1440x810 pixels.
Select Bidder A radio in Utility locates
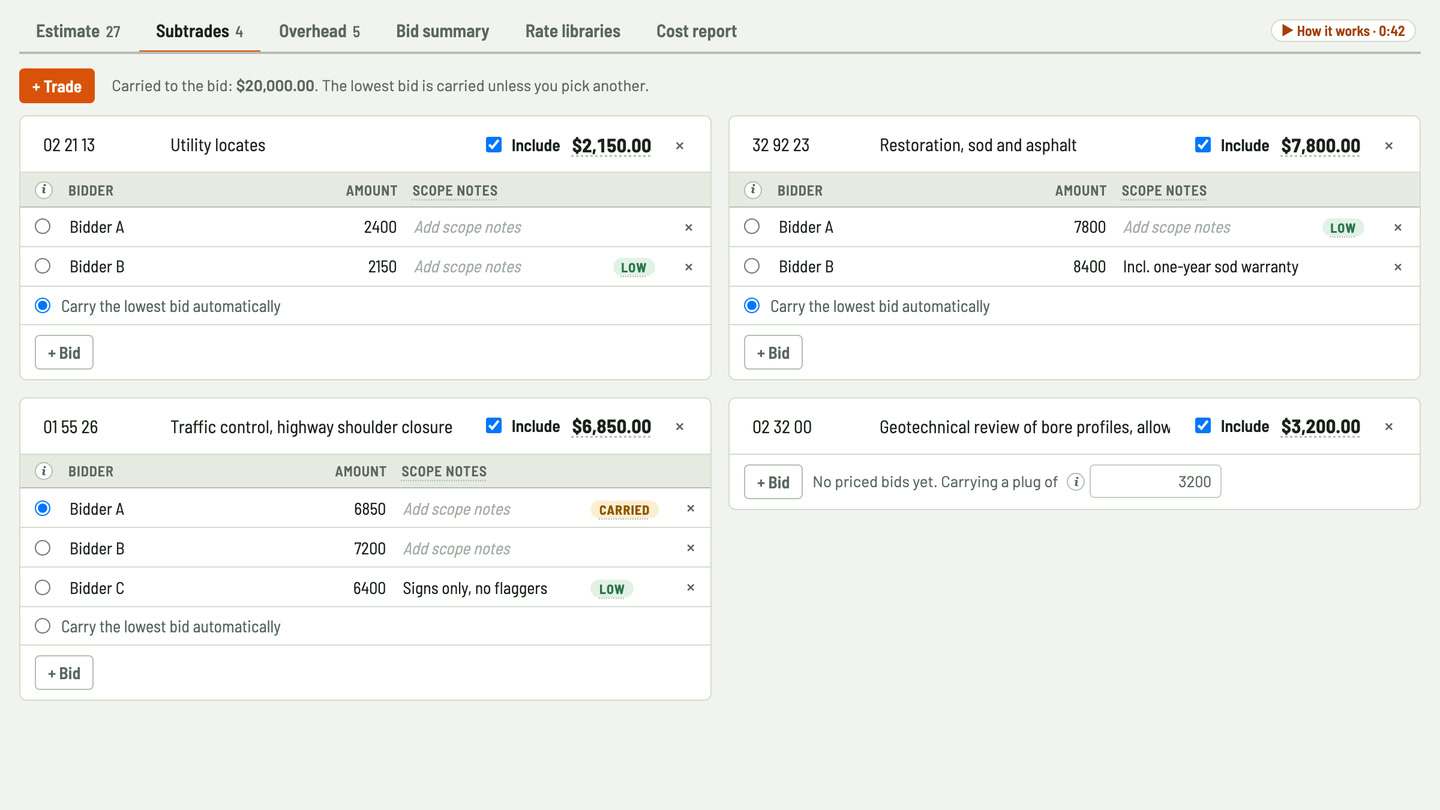43,227
